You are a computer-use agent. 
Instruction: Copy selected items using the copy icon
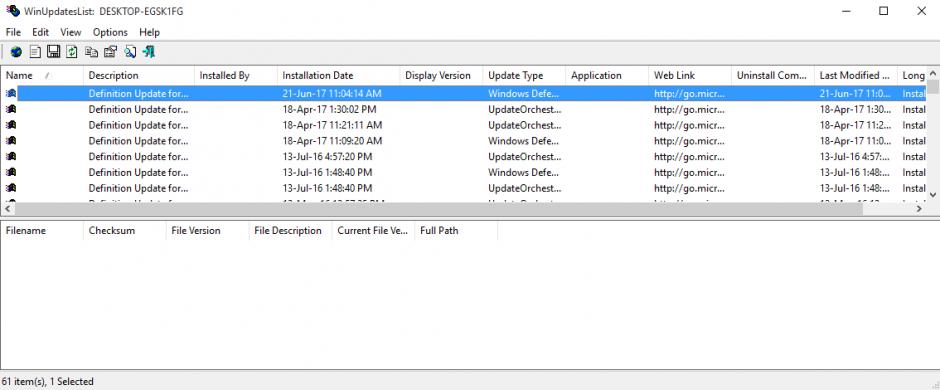[91, 52]
